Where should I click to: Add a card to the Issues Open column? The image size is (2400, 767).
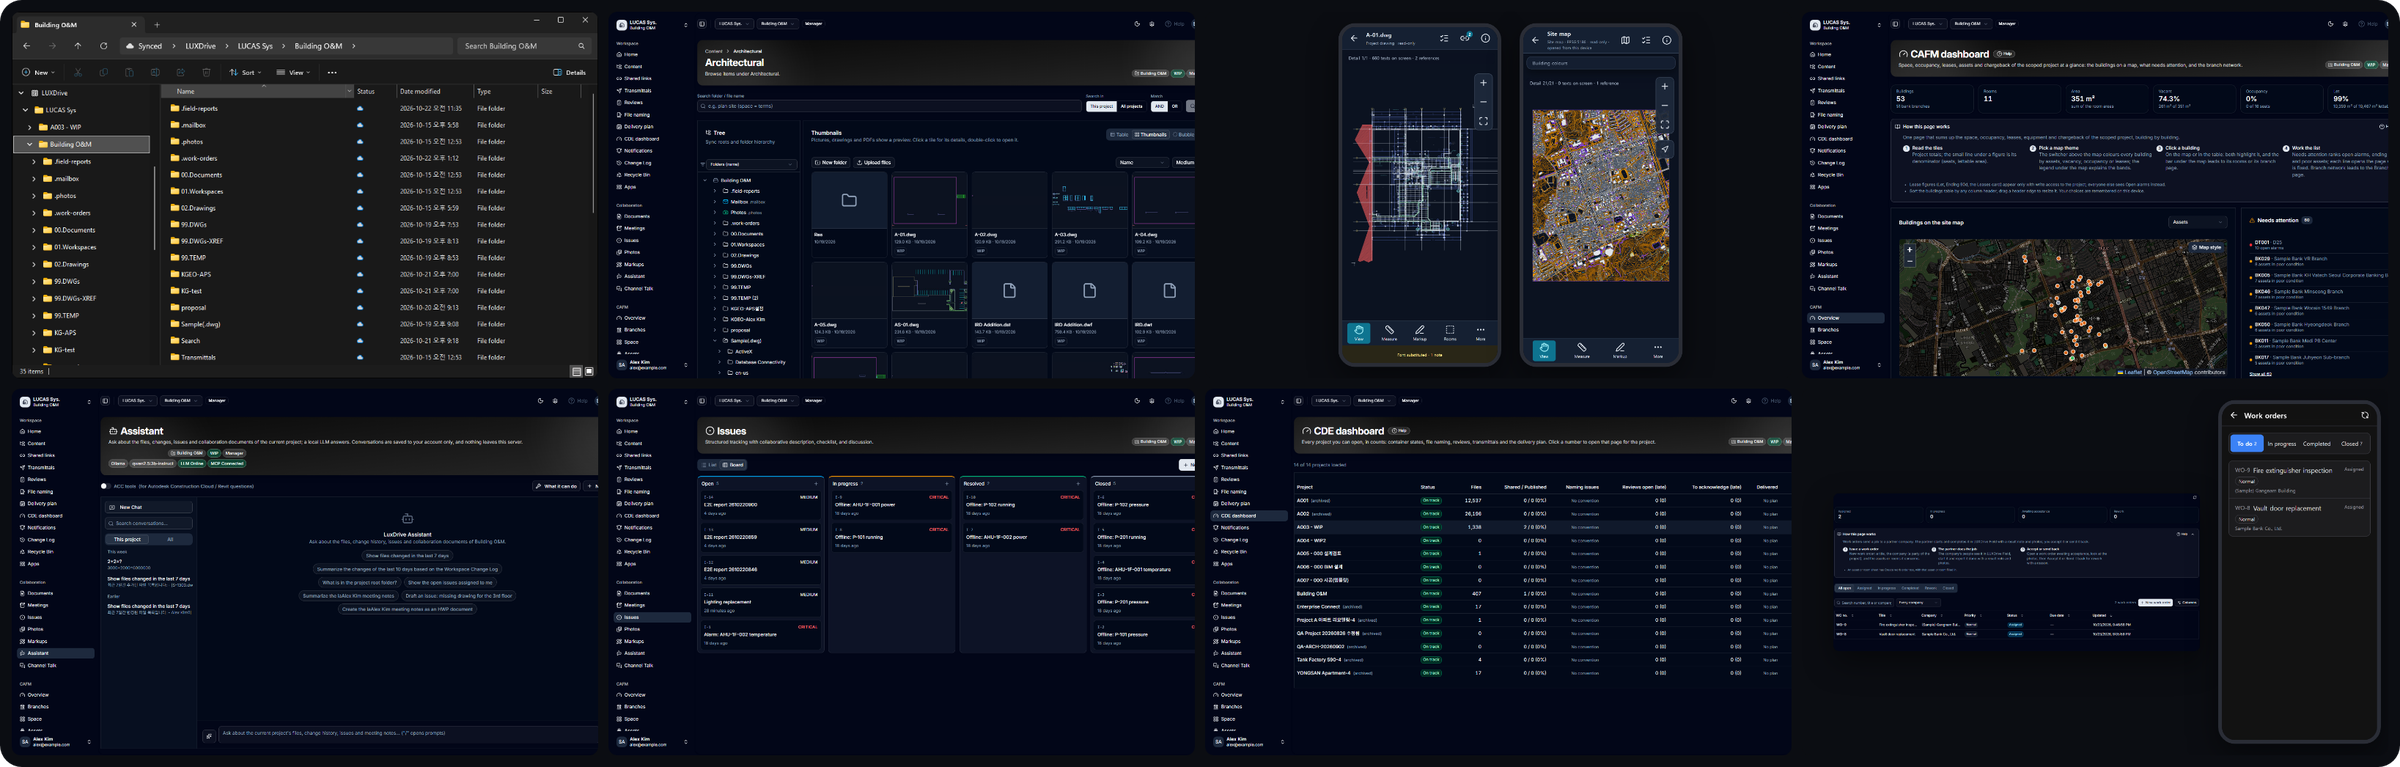pos(816,484)
